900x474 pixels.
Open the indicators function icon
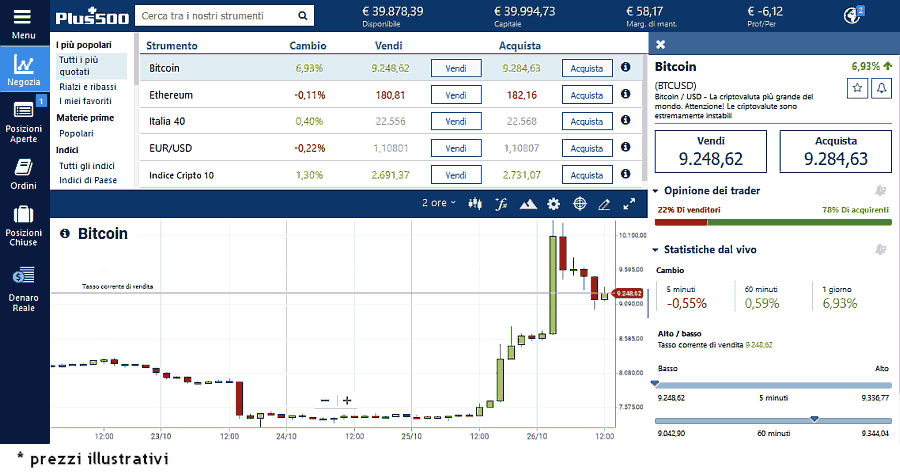point(502,203)
